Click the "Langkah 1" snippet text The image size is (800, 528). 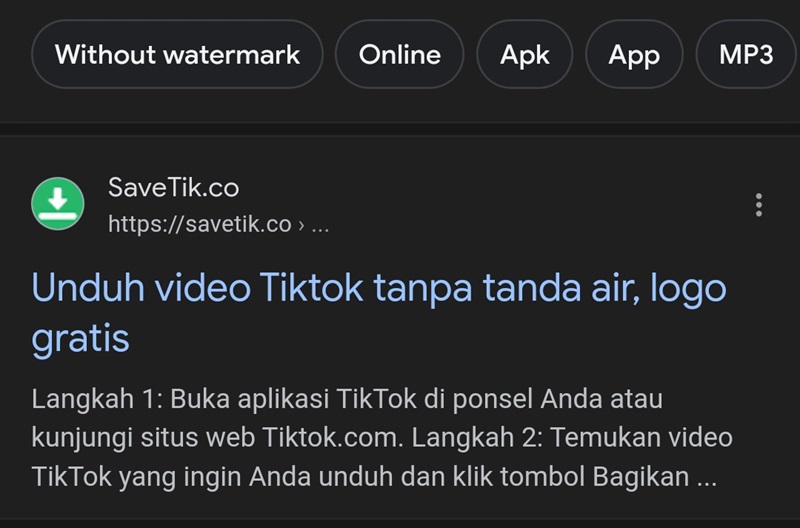pyautogui.click(x=94, y=399)
